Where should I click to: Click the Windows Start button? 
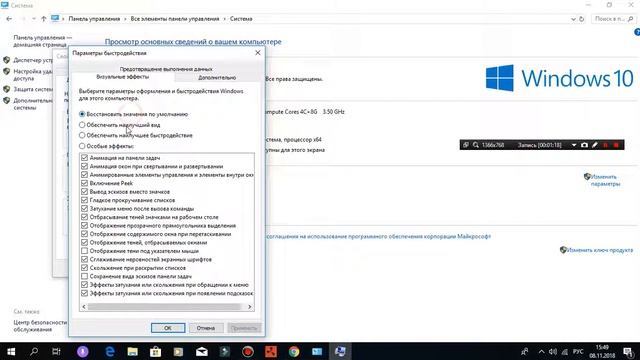coord(11,351)
